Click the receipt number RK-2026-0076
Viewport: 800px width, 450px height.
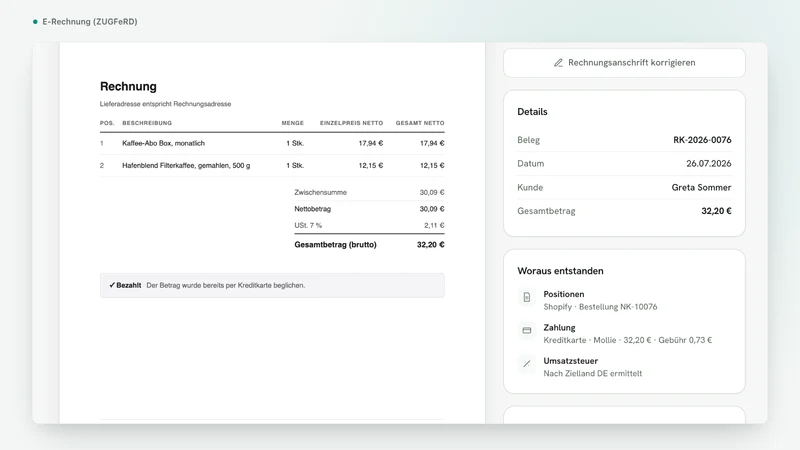click(x=702, y=140)
